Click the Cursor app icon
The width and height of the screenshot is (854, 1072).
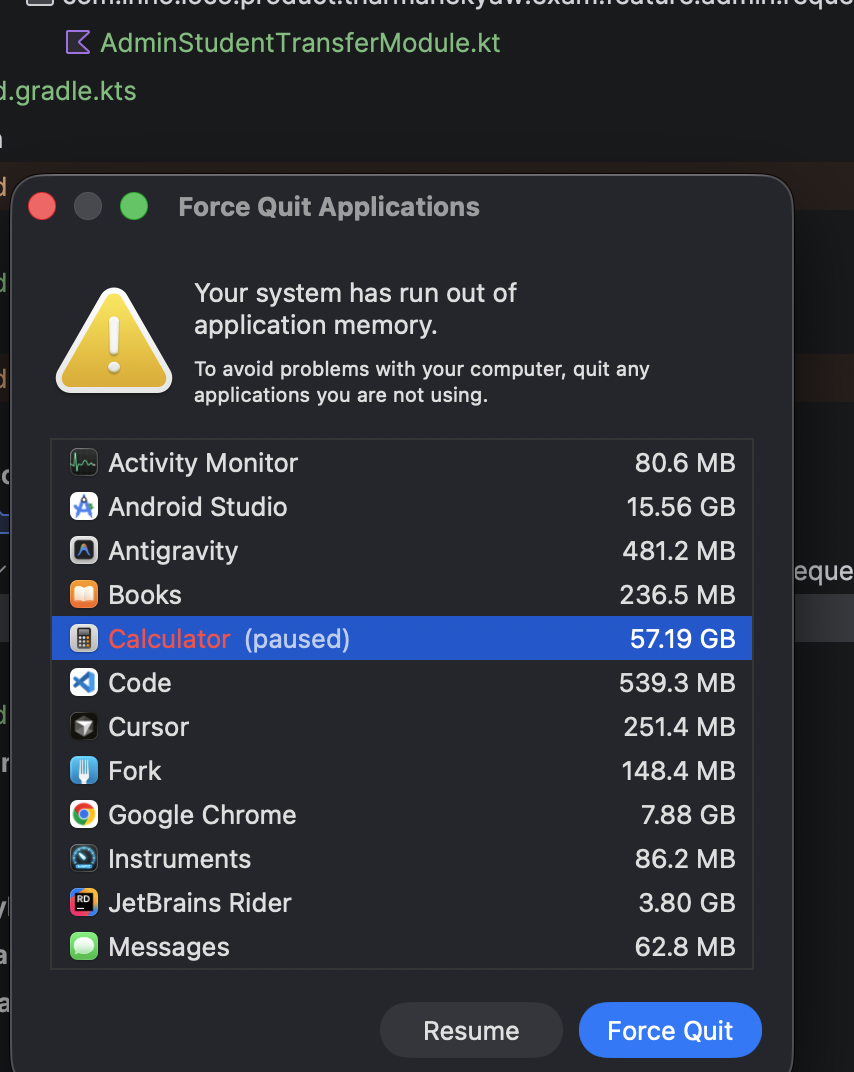point(84,727)
